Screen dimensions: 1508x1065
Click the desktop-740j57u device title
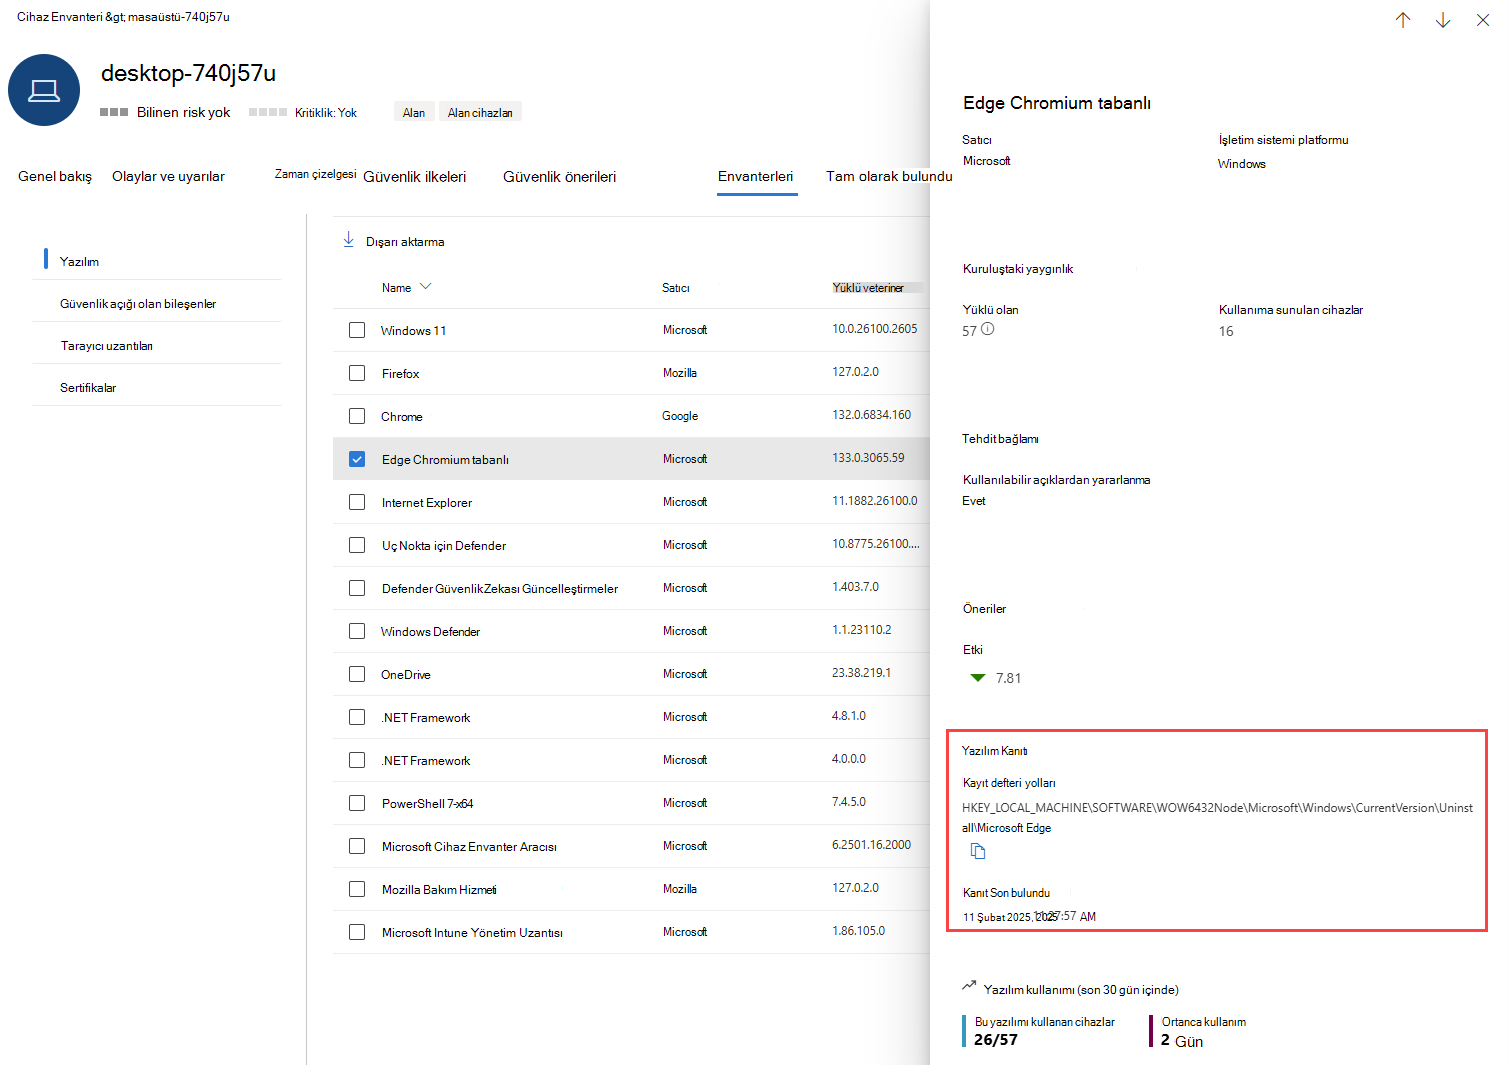[x=188, y=73]
